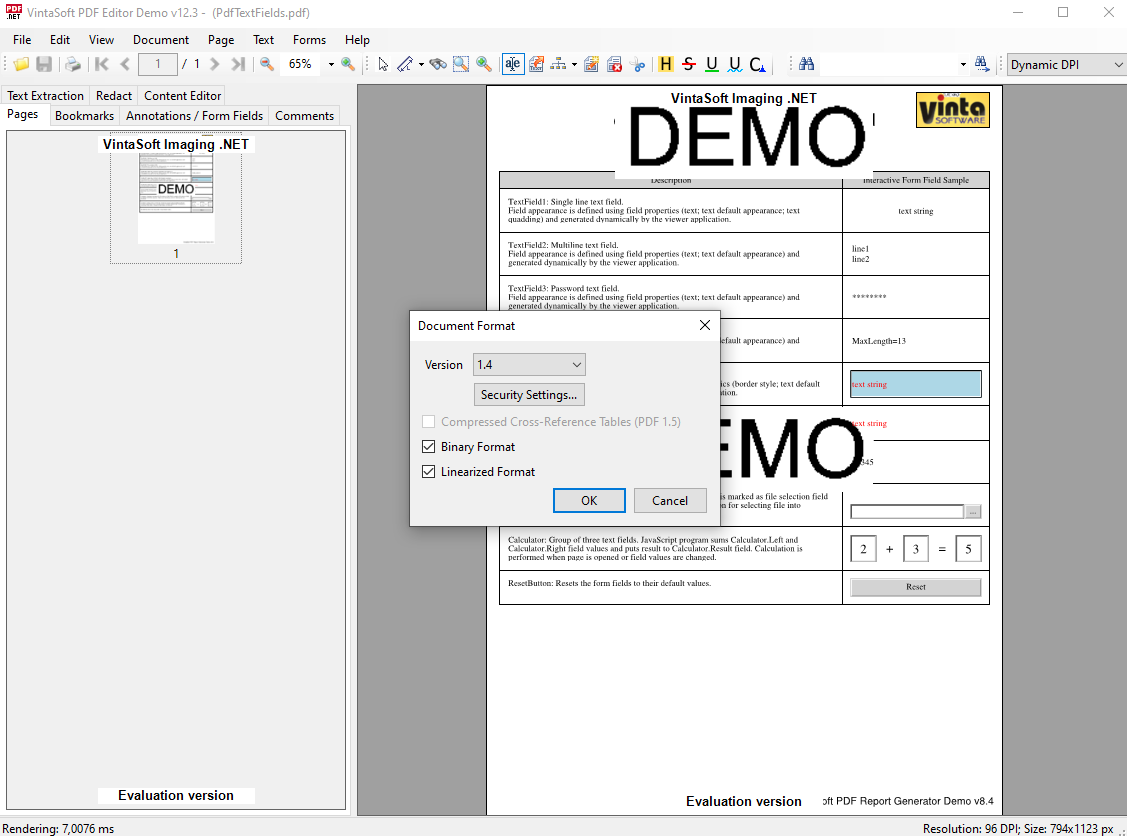Screen dimensions: 1127x836
Task: Select page 1 thumbnail in Pages panel
Action: click(x=176, y=198)
